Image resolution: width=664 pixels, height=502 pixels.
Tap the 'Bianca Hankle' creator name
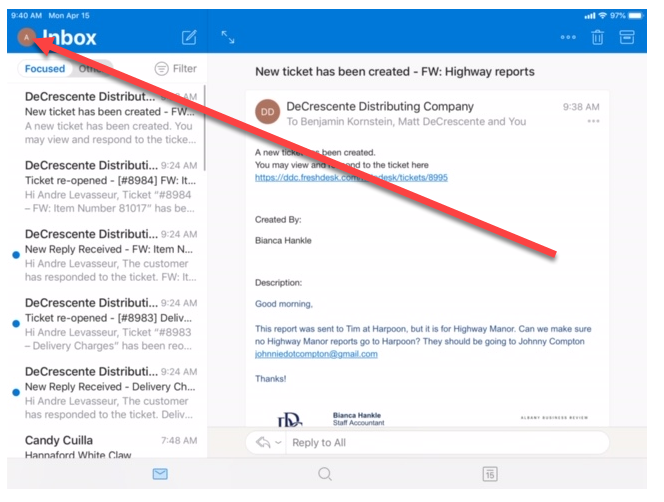click(283, 241)
